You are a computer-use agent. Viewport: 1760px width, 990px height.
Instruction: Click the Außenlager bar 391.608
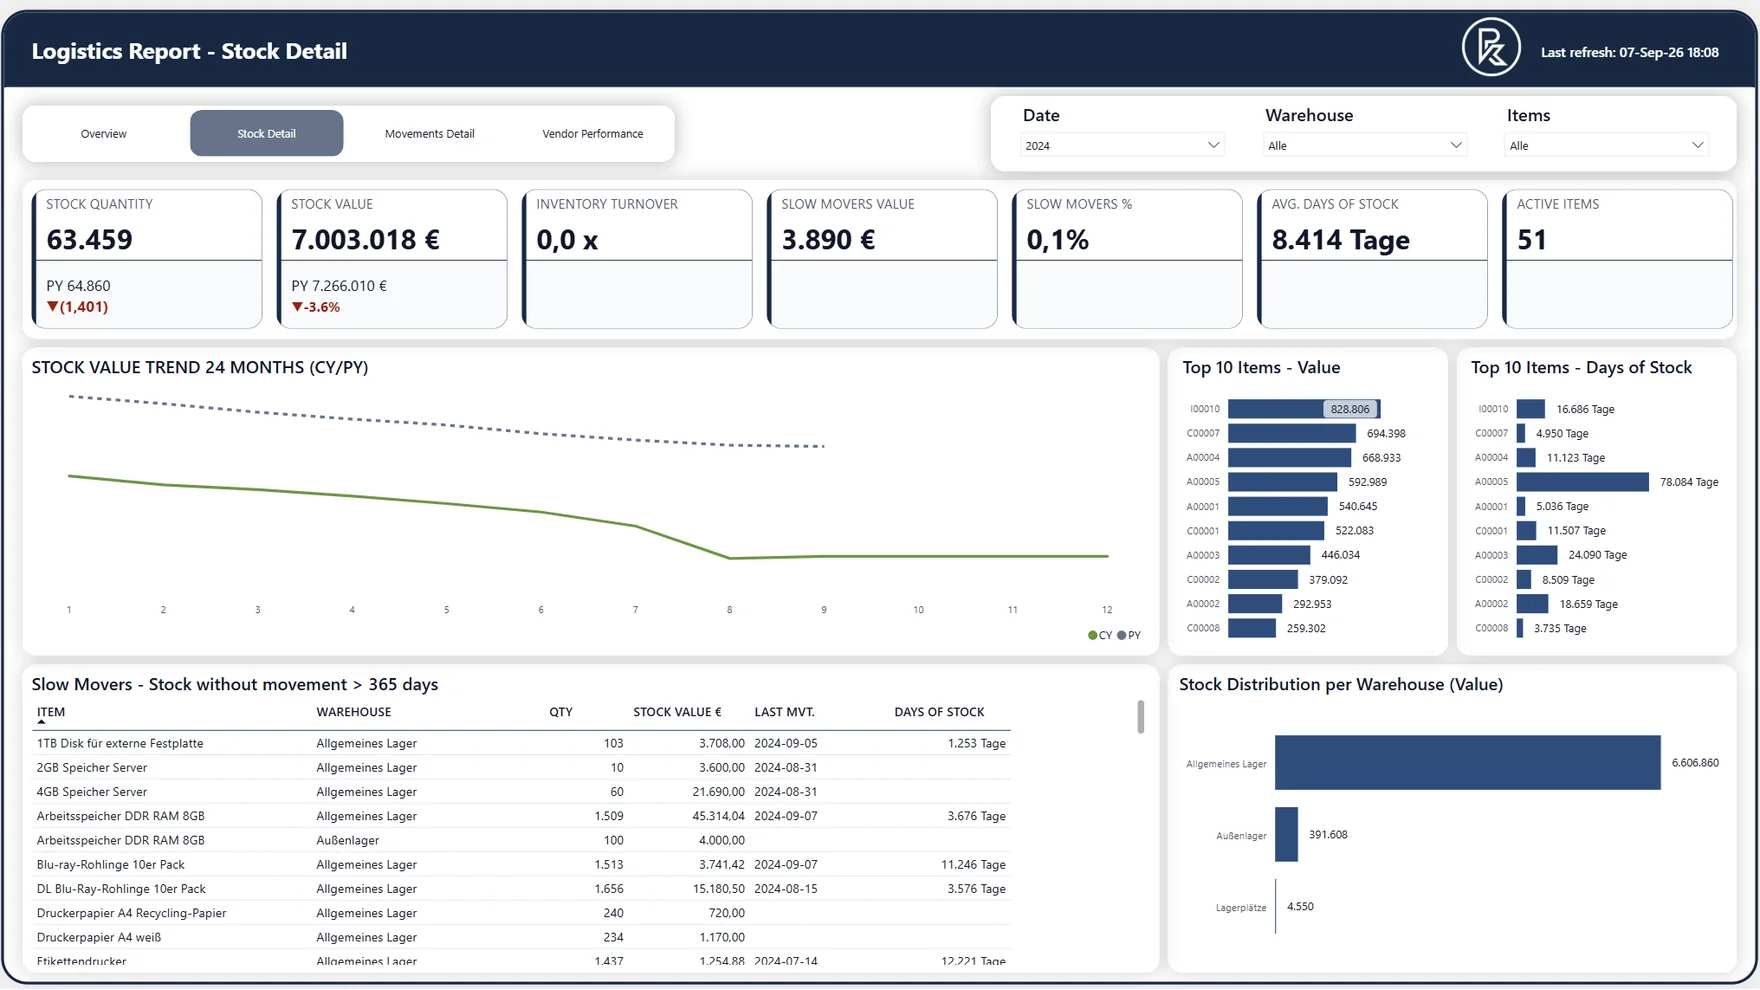click(1286, 835)
